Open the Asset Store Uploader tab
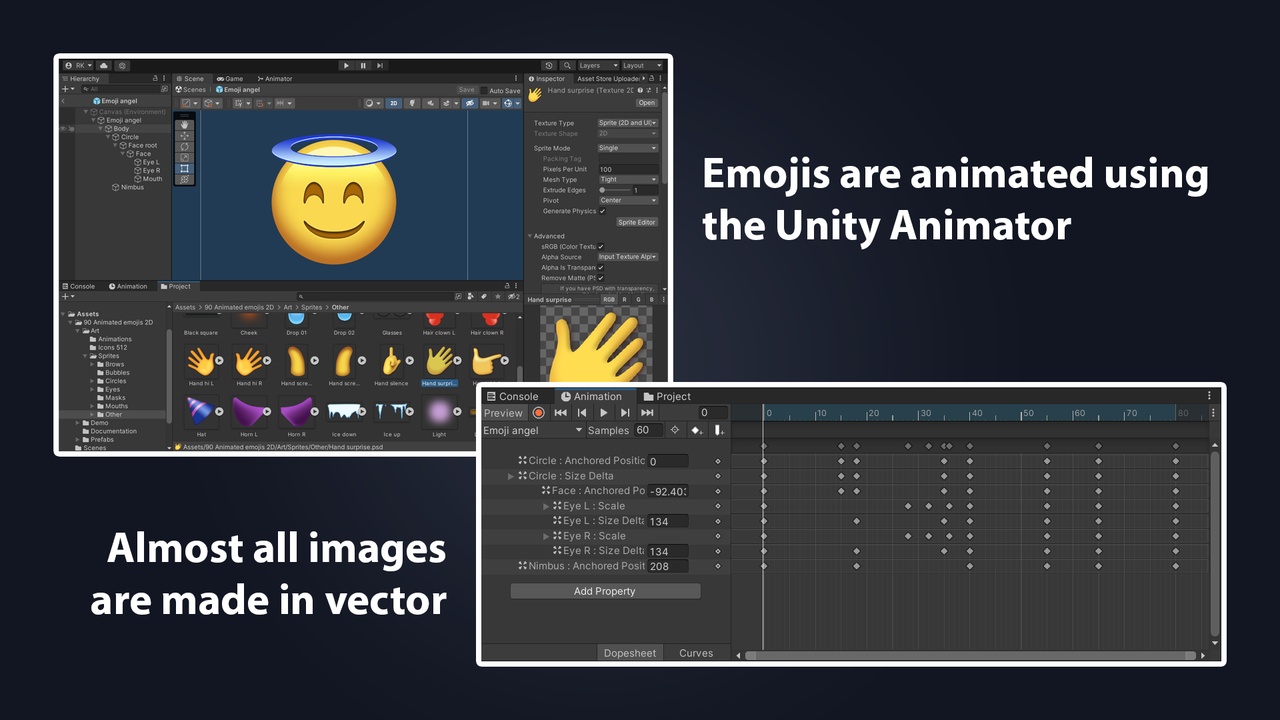The width and height of the screenshot is (1280, 720). [x=608, y=78]
